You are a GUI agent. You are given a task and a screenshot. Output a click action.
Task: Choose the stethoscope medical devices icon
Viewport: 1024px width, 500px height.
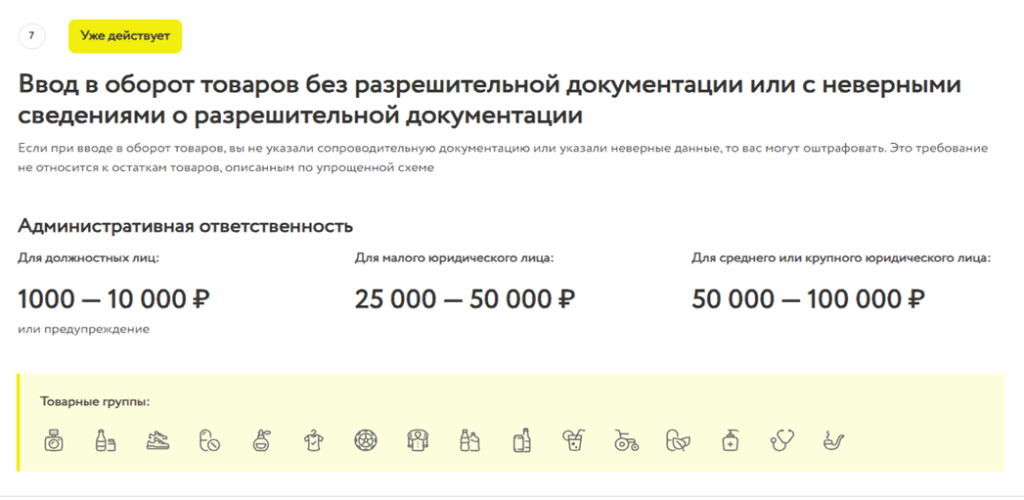781,440
